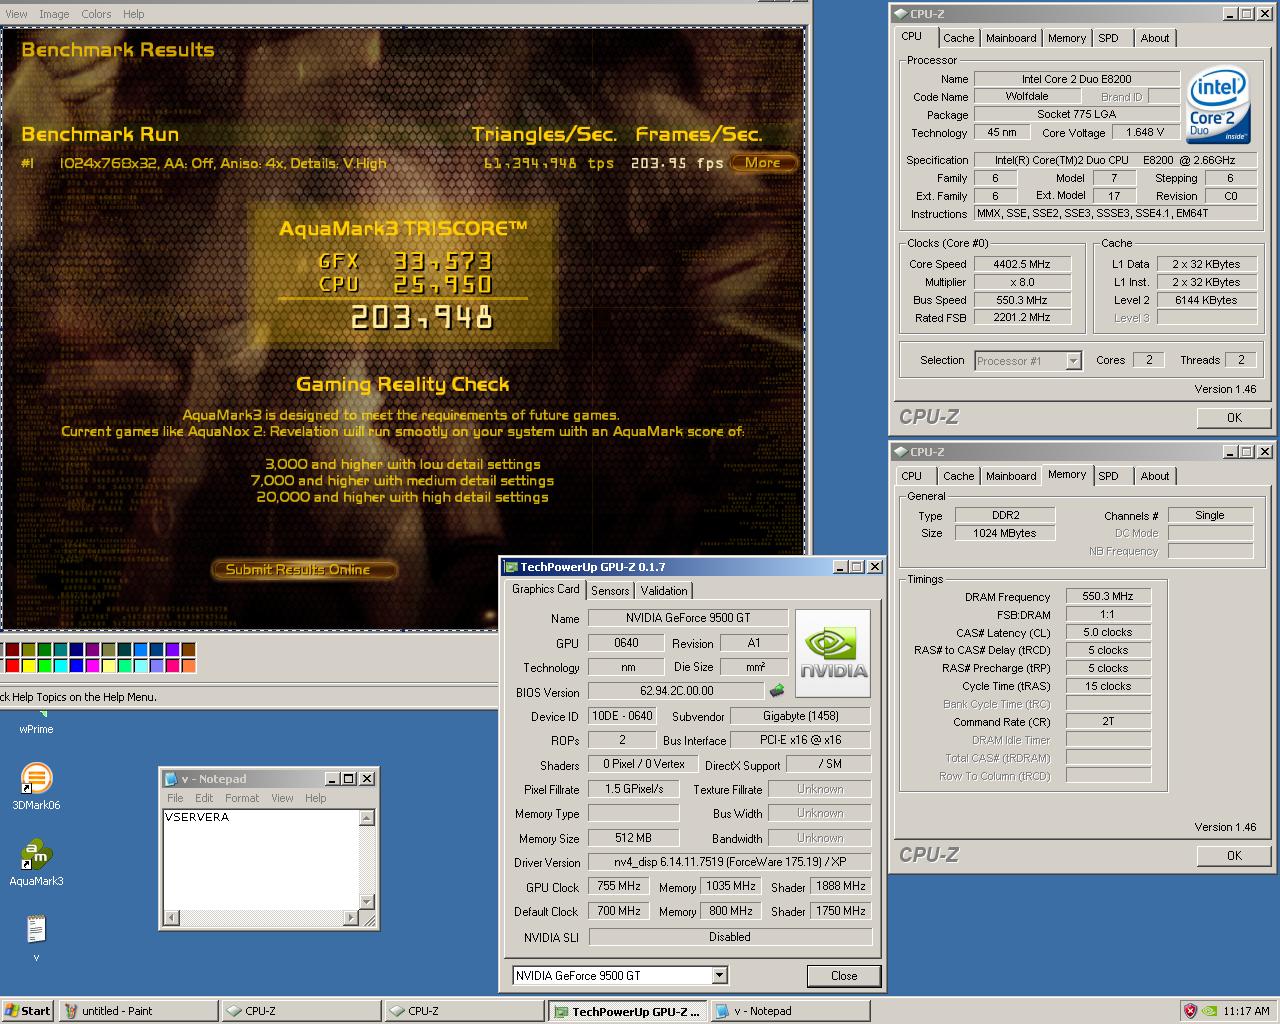Click the BIOS Version field 62.94.2C.00.00
The image size is (1280, 1024).
coord(676,691)
